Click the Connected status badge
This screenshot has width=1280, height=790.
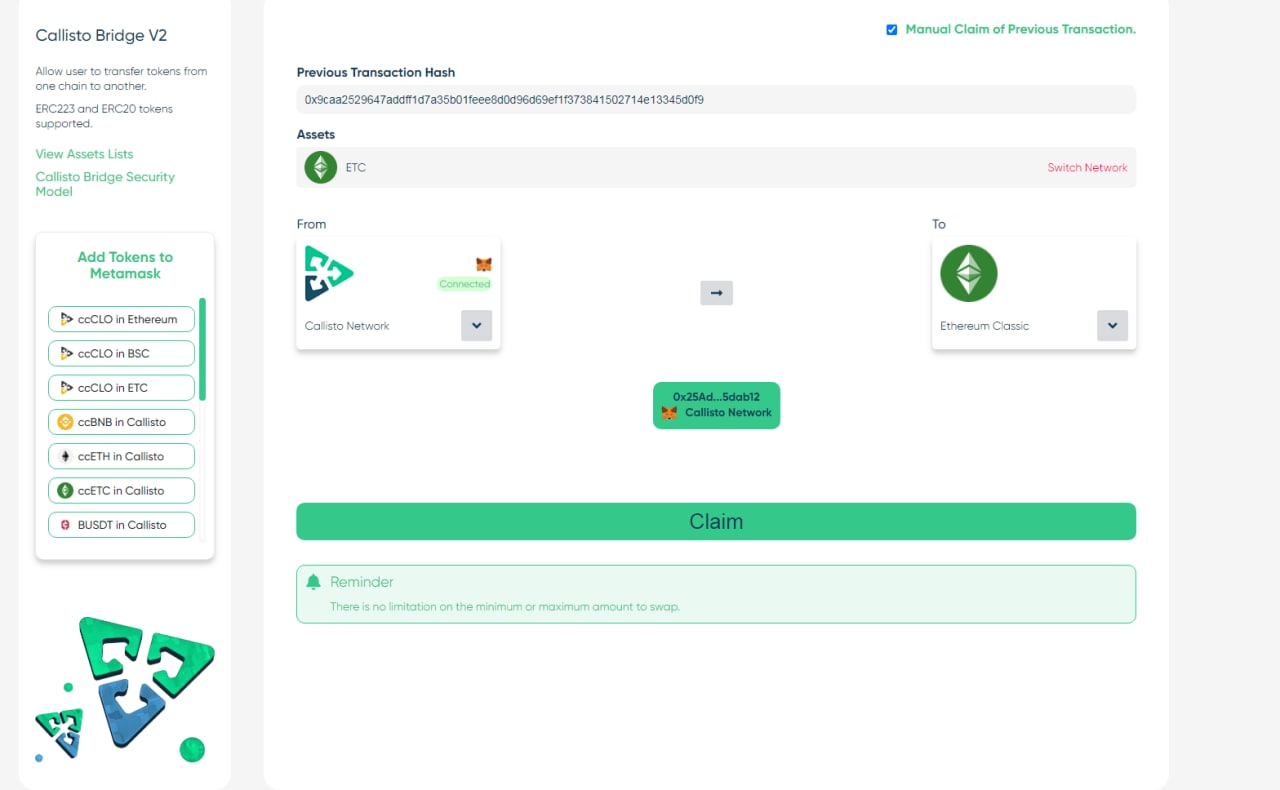pos(465,284)
